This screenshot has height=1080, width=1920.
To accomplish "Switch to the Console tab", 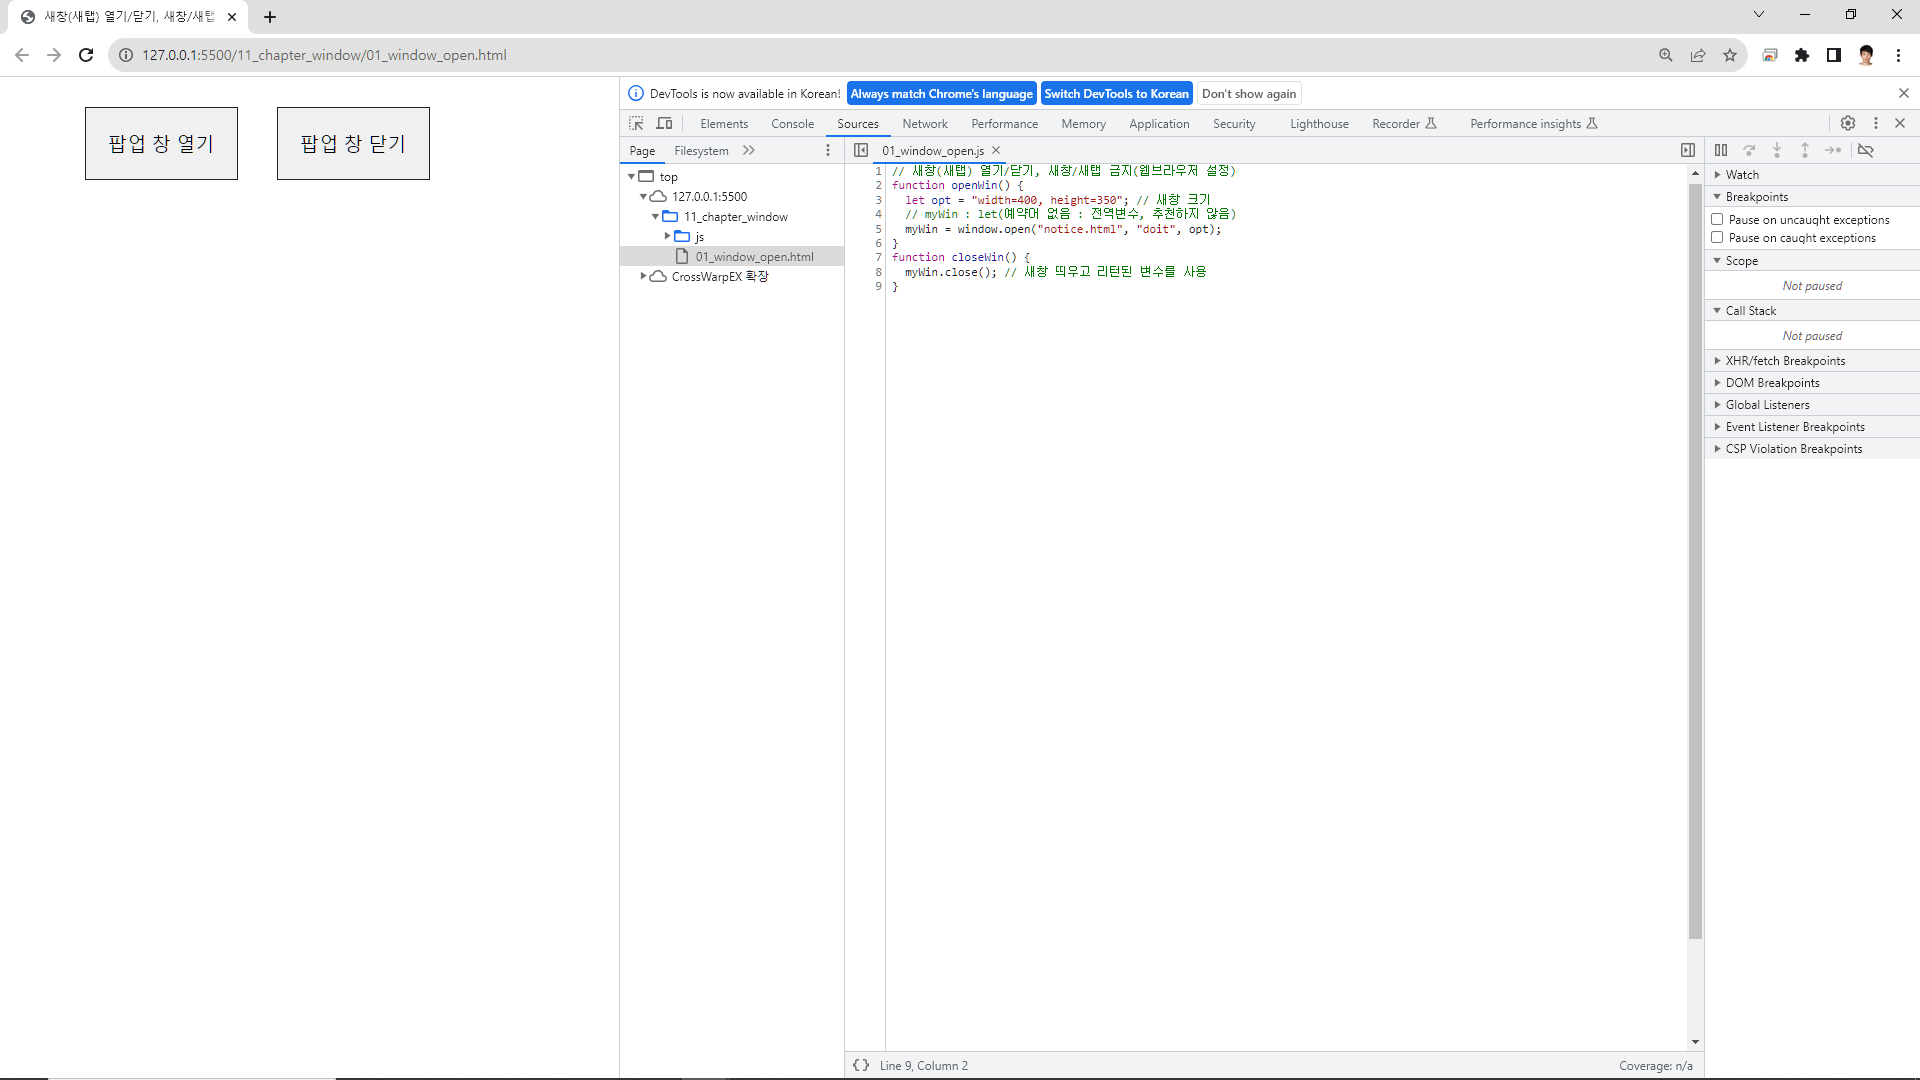I will [792, 124].
